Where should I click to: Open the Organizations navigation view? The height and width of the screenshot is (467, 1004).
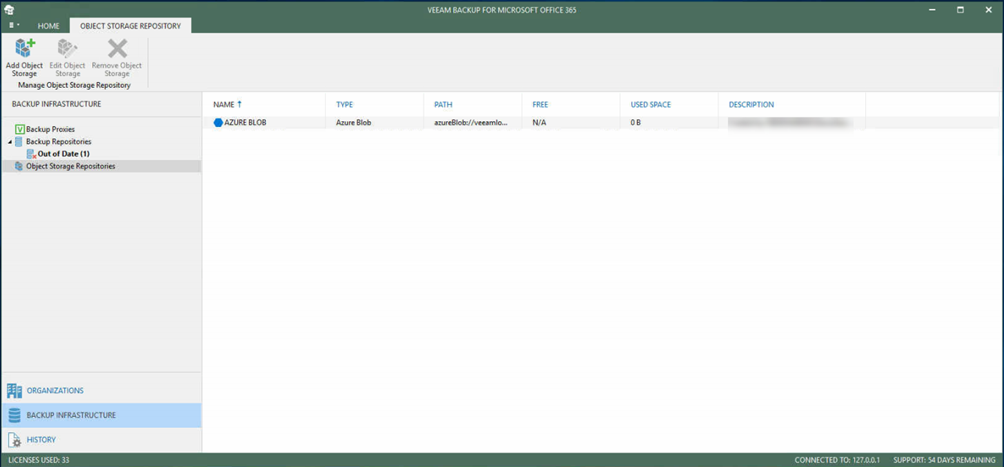pos(101,390)
